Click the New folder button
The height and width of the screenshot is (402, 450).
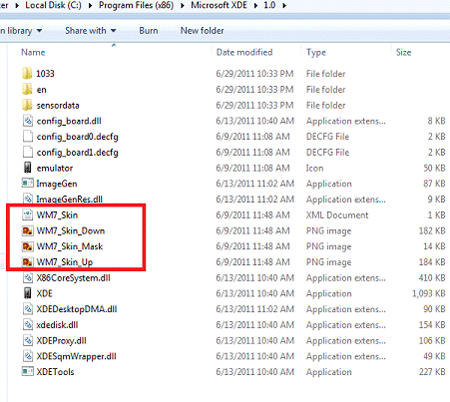click(x=202, y=31)
